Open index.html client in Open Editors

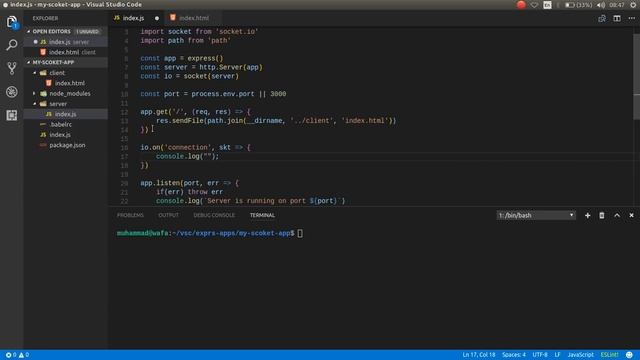(66, 52)
